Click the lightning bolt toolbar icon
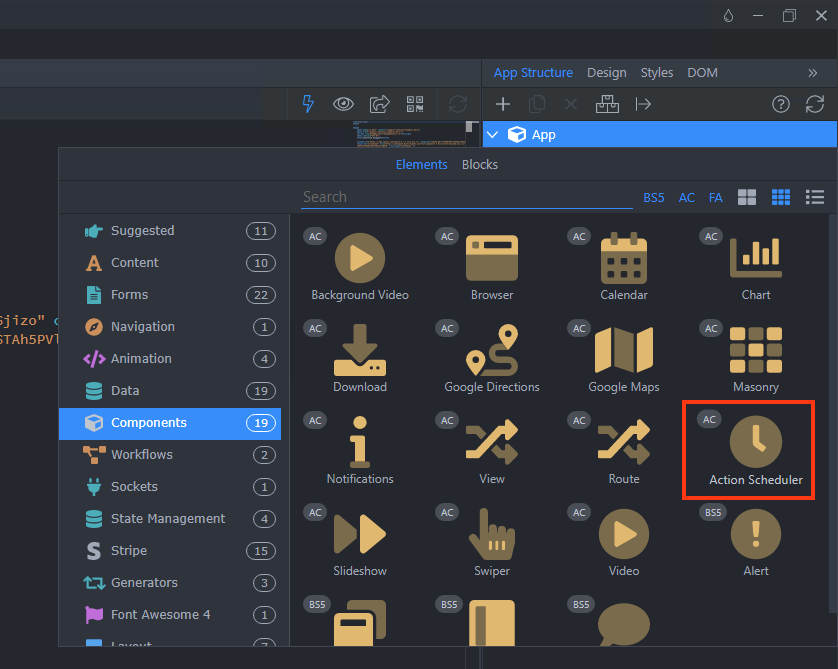 point(308,104)
